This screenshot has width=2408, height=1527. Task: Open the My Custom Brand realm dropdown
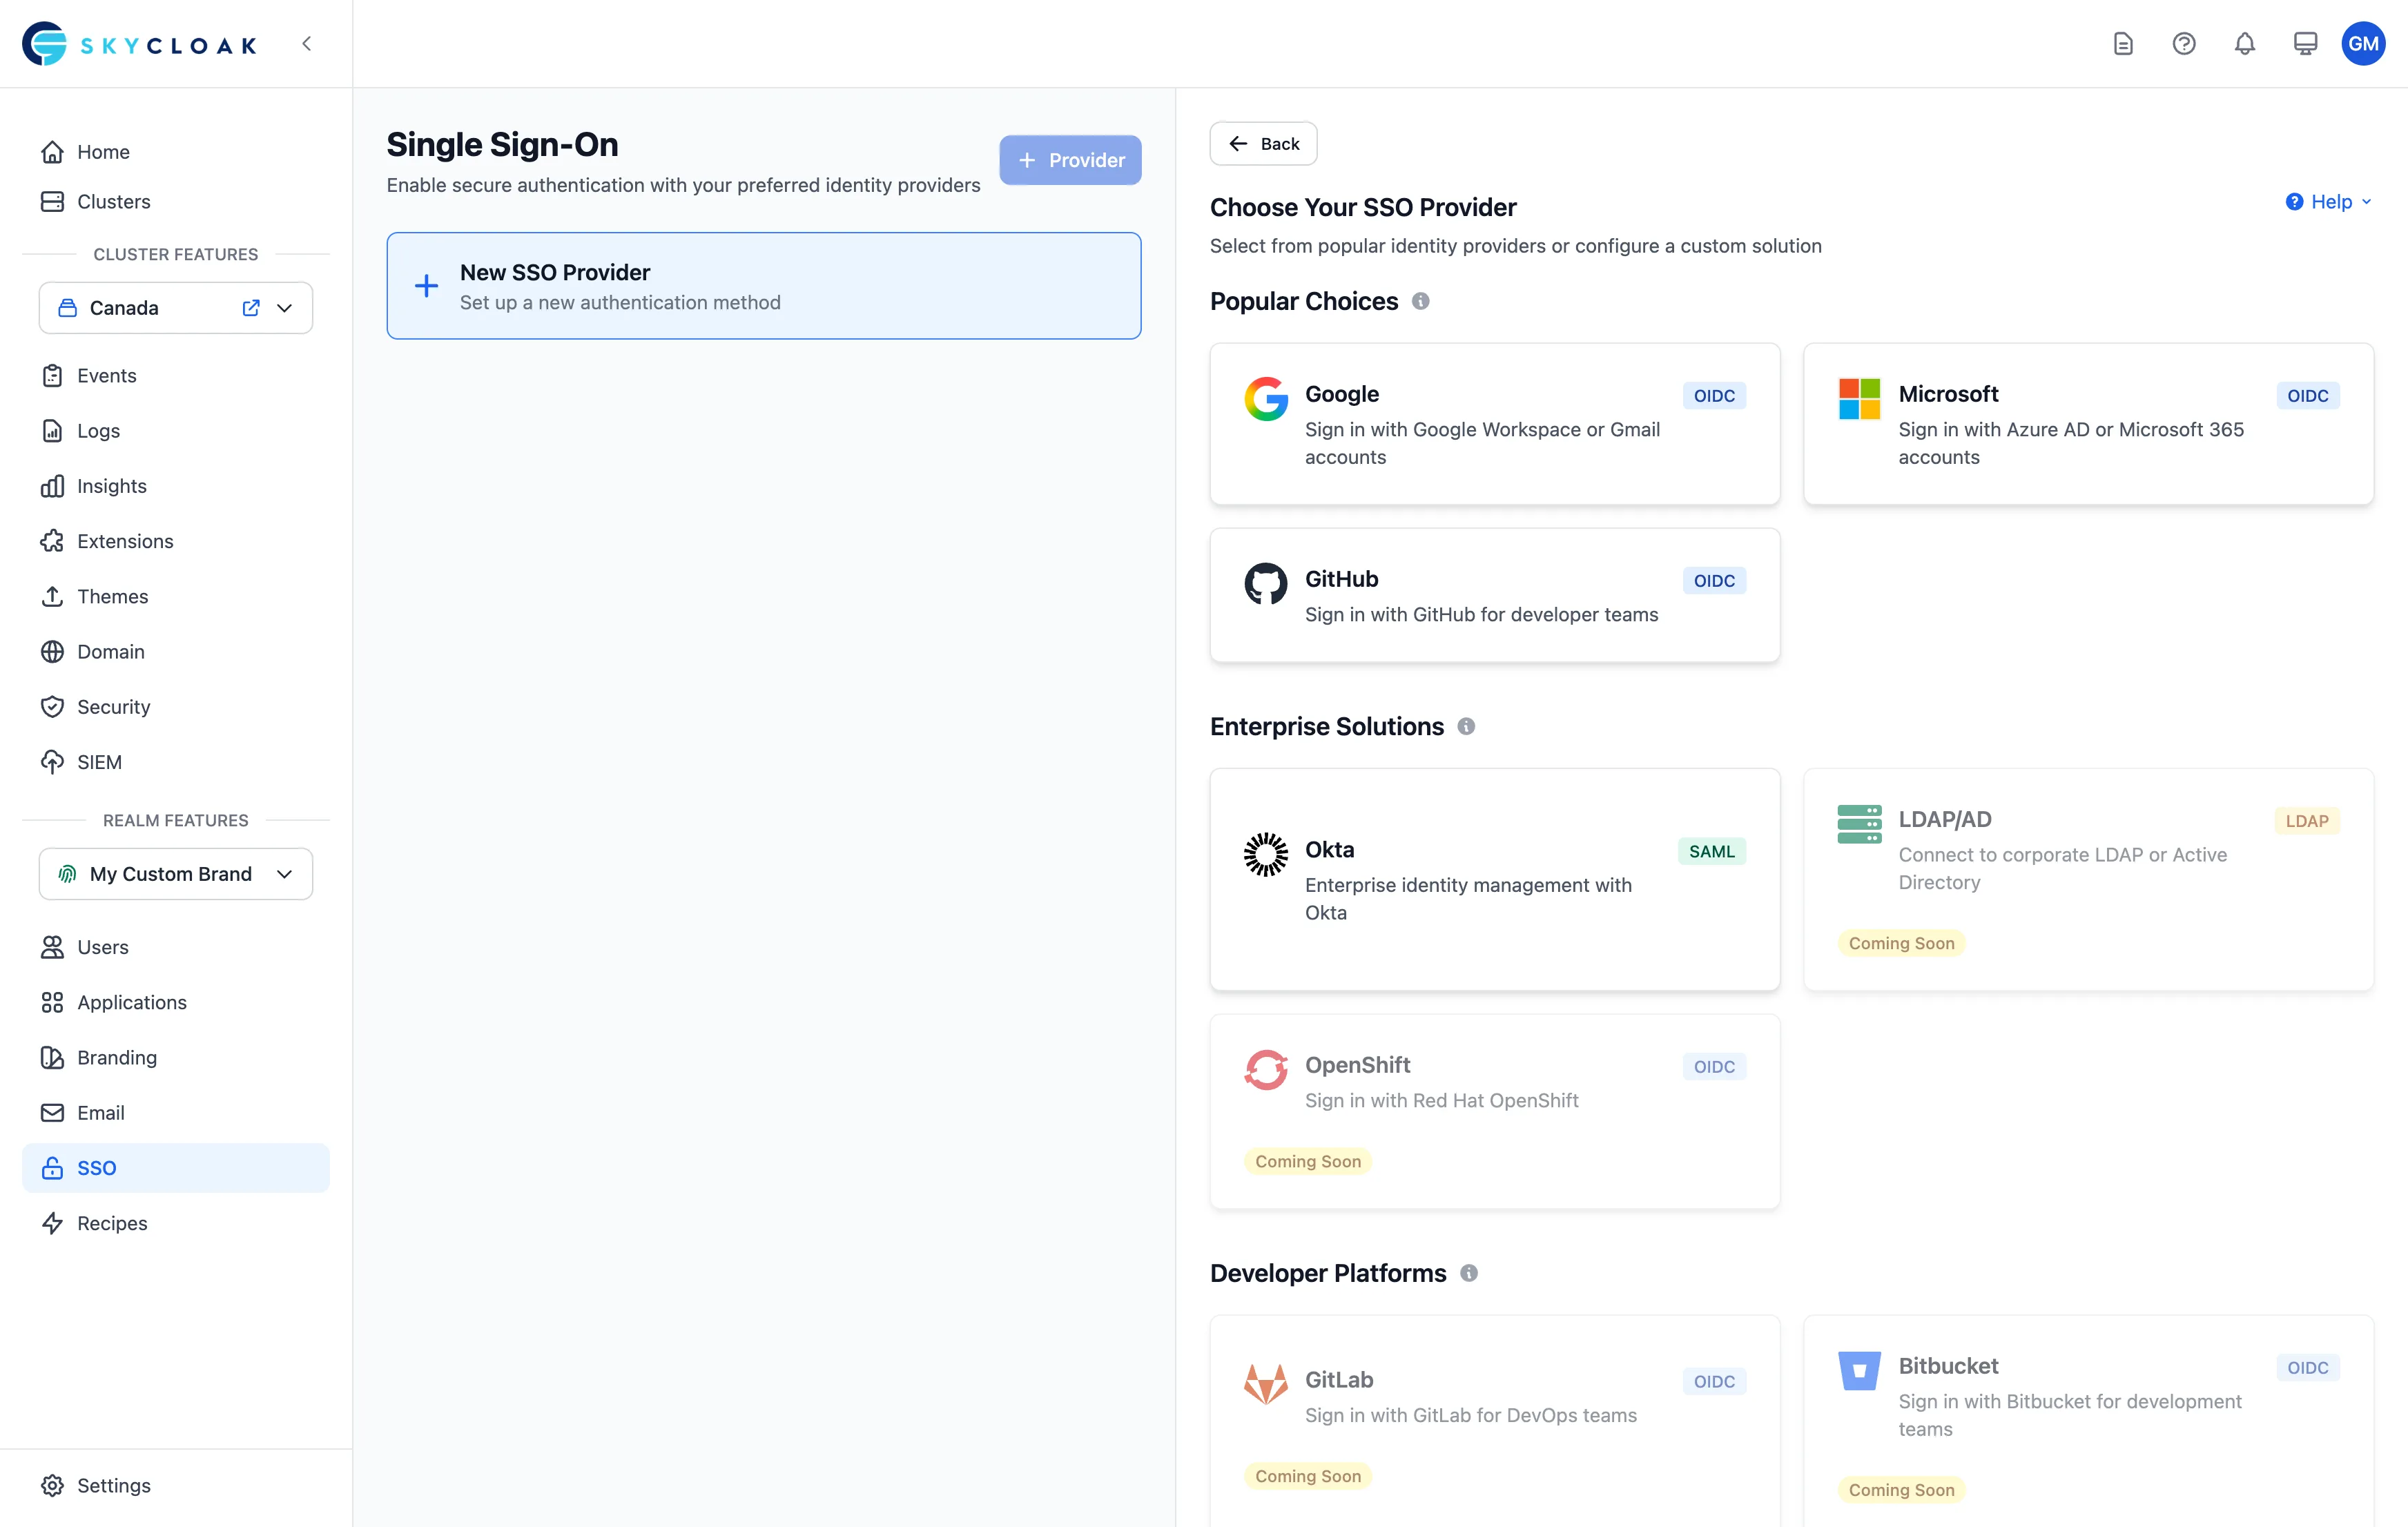click(x=176, y=874)
